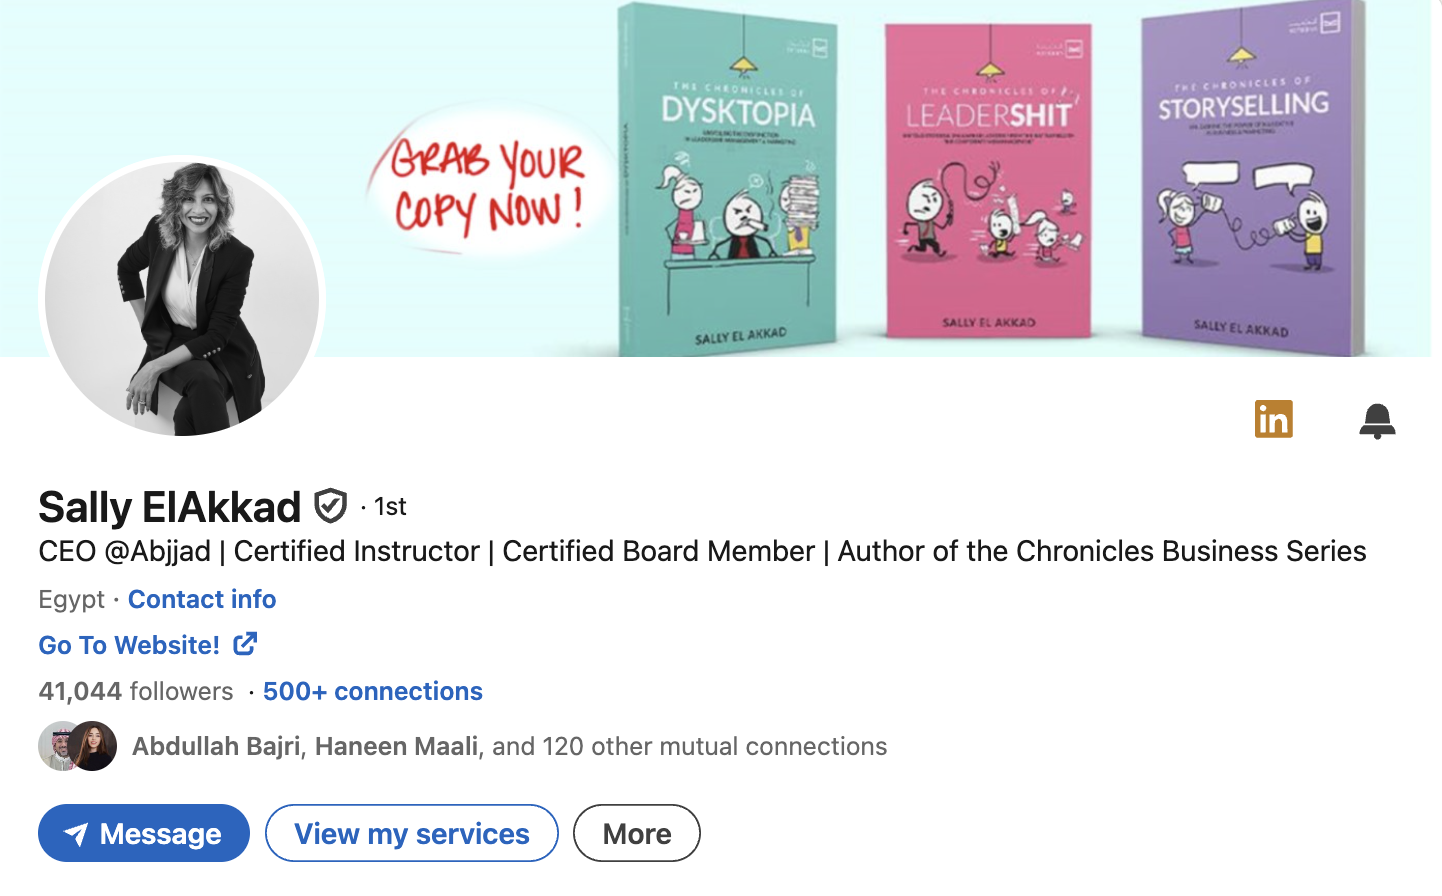Open Abdullah Bajri's name link
This screenshot has height=896, width=1442.
[x=216, y=746]
